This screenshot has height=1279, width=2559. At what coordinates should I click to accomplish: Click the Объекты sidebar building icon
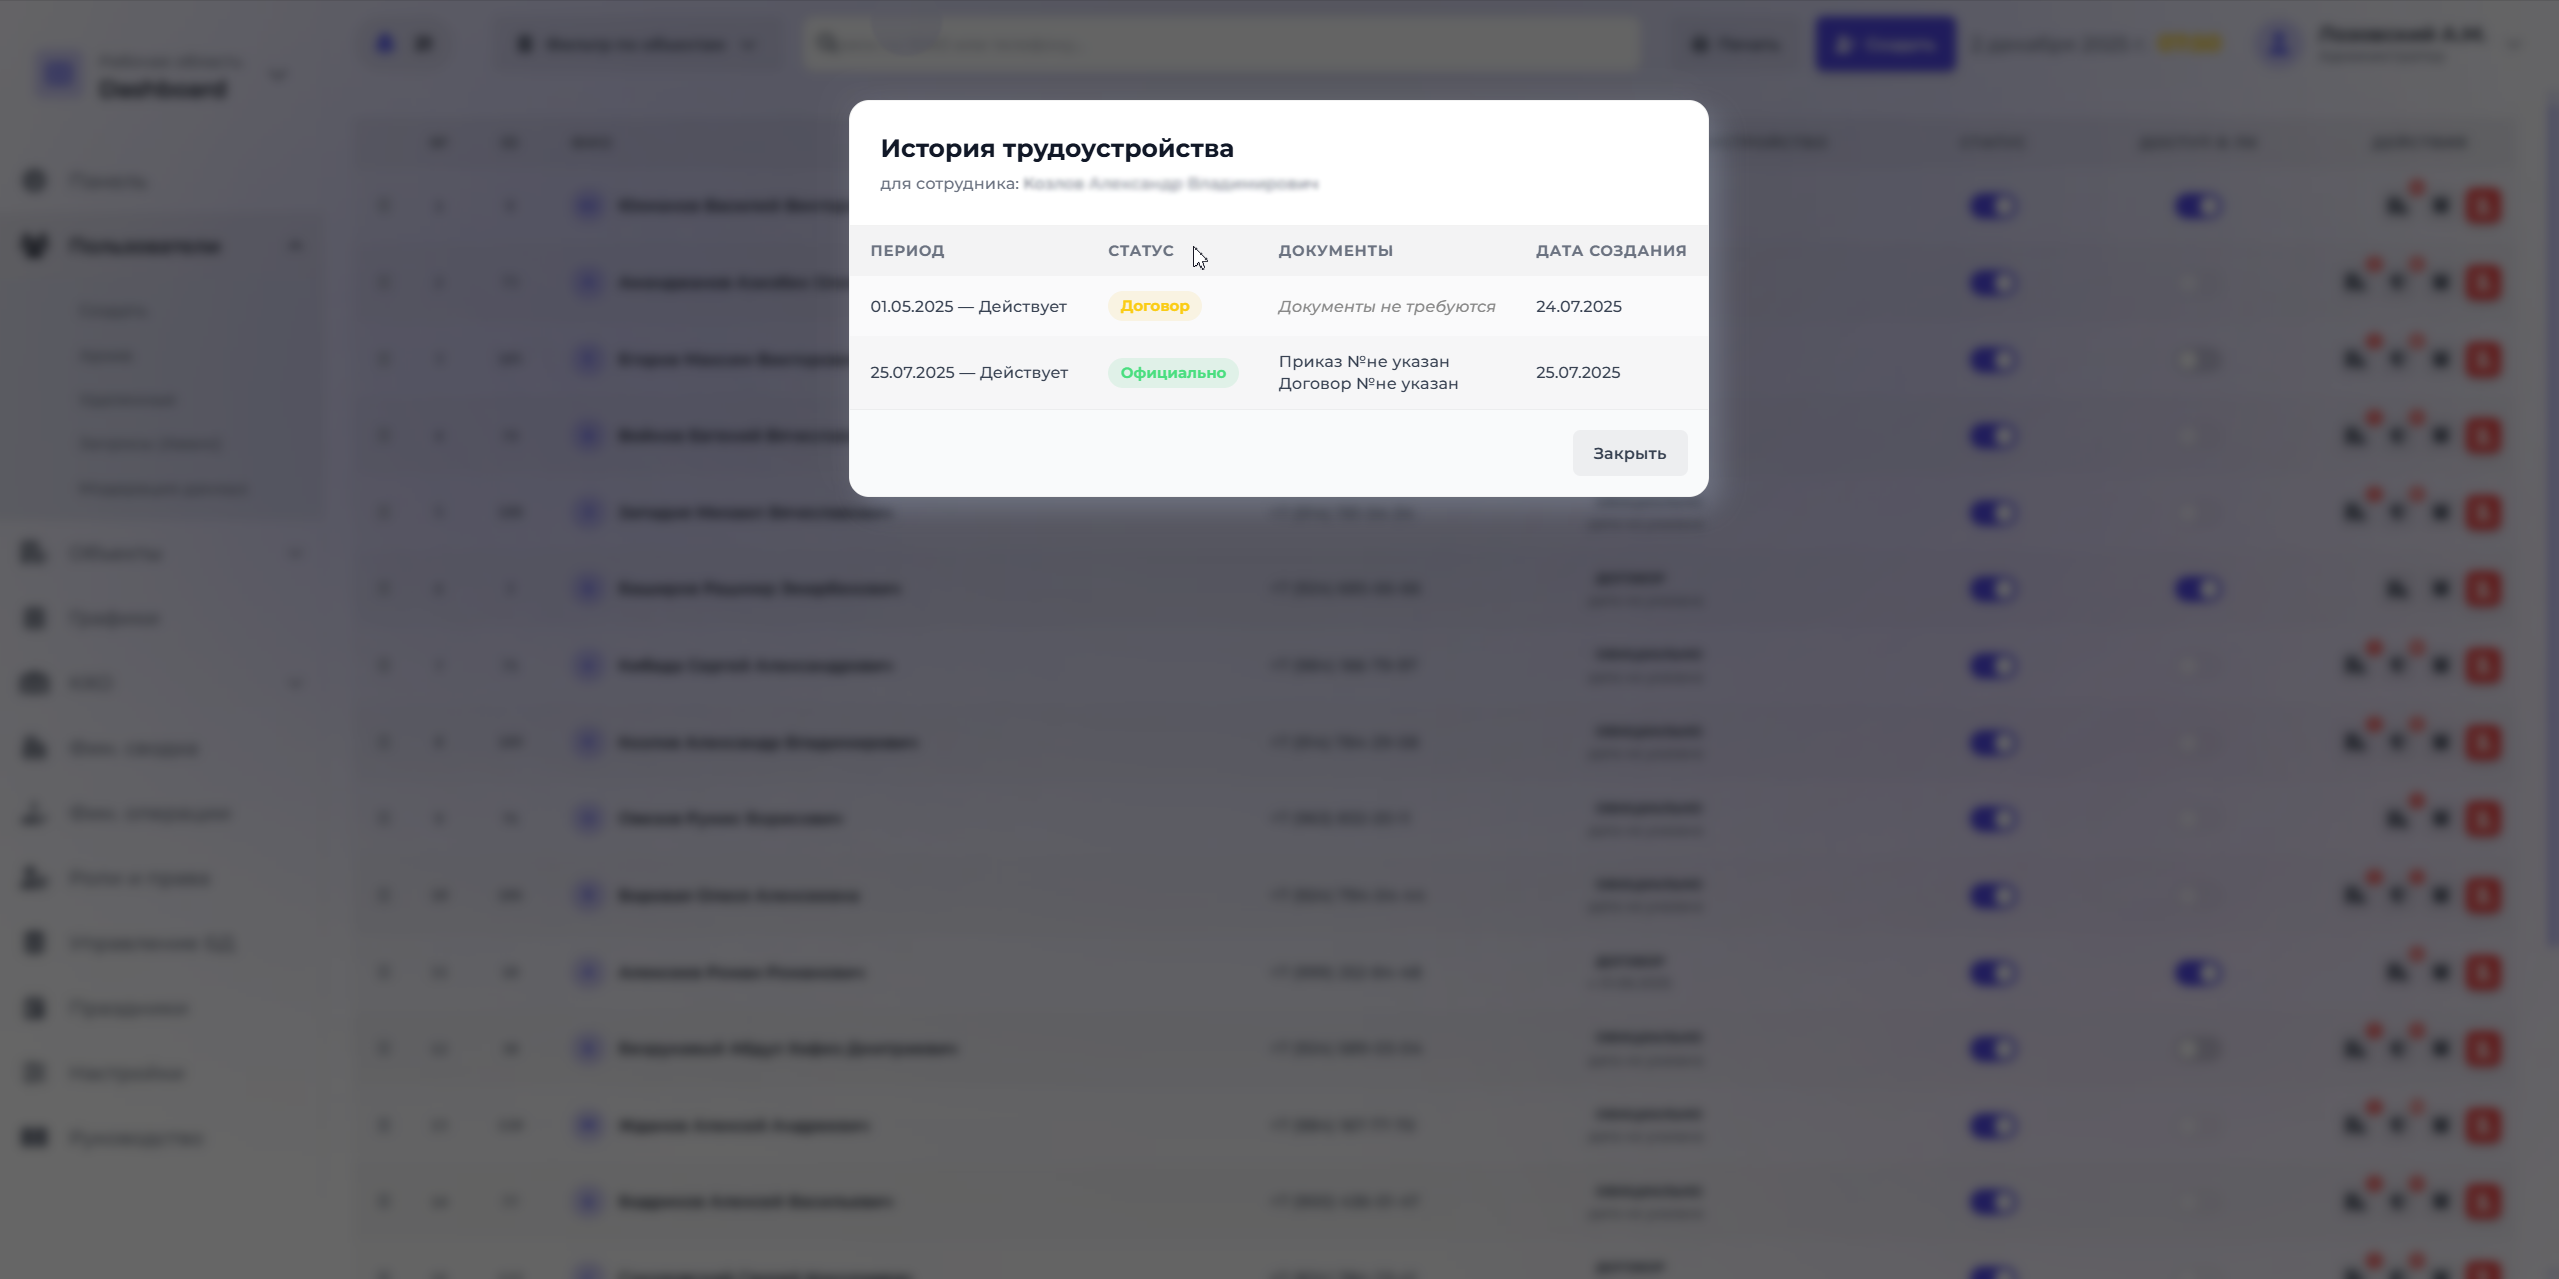tap(35, 553)
